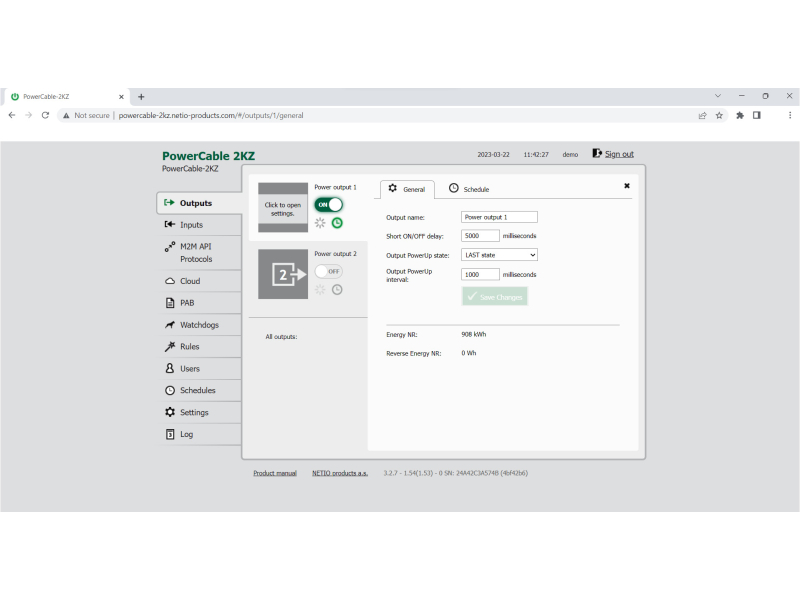Click the sign out door icon
Viewport: 800px width, 600px height.
click(597, 153)
